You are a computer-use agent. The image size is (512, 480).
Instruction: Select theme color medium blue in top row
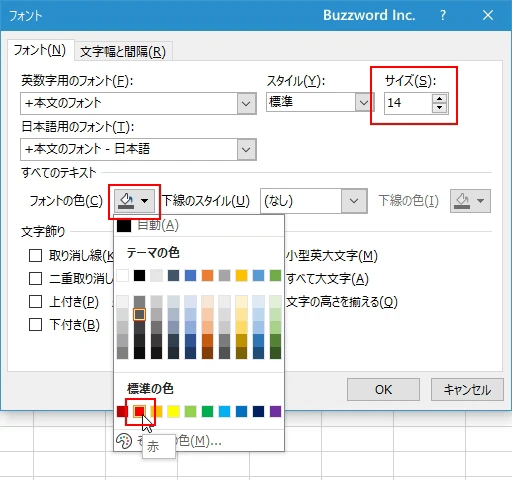[x=190, y=276]
